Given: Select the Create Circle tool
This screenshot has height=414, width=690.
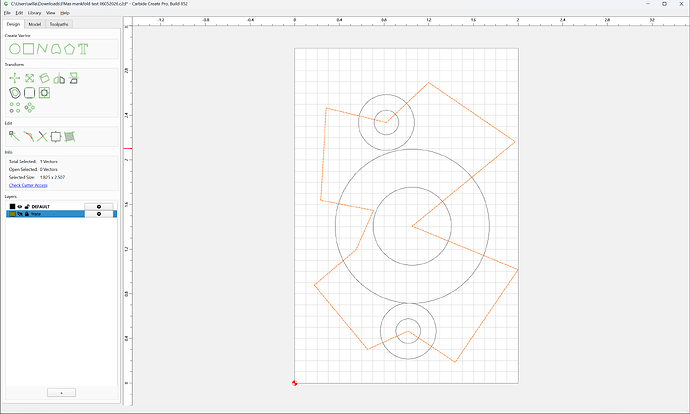Looking at the screenshot, I should [x=15, y=49].
